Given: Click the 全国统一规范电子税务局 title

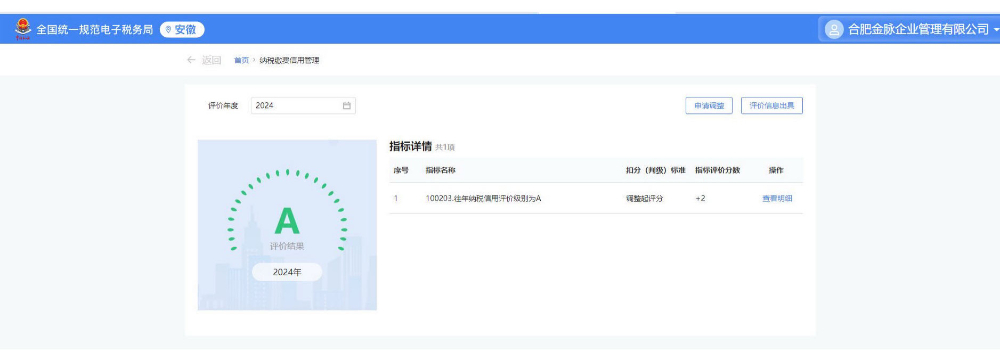Looking at the screenshot, I should pyautogui.click(x=94, y=29).
